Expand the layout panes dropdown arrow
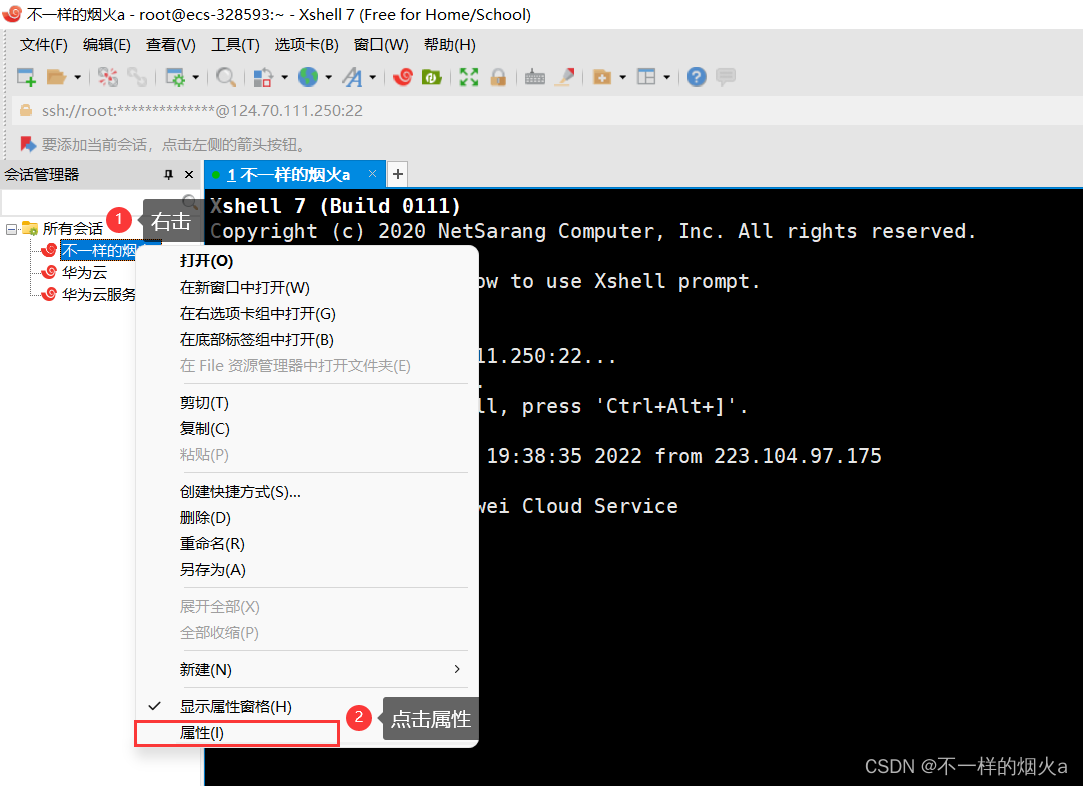 pyautogui.click(x=667, y=77)
